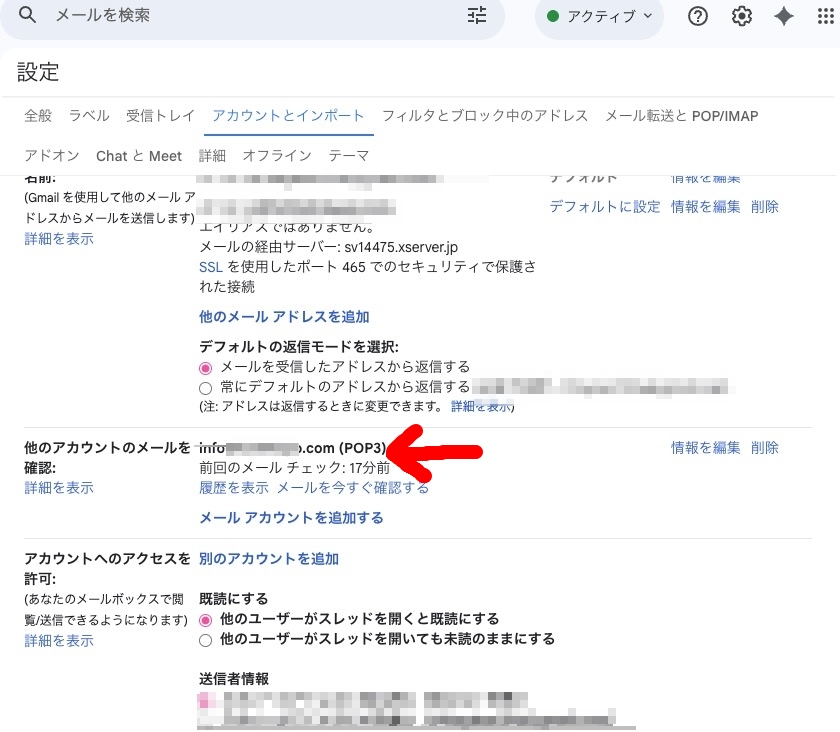Open the Google apps grid icon
The image size is (840, 732).
tap(826, 16)
